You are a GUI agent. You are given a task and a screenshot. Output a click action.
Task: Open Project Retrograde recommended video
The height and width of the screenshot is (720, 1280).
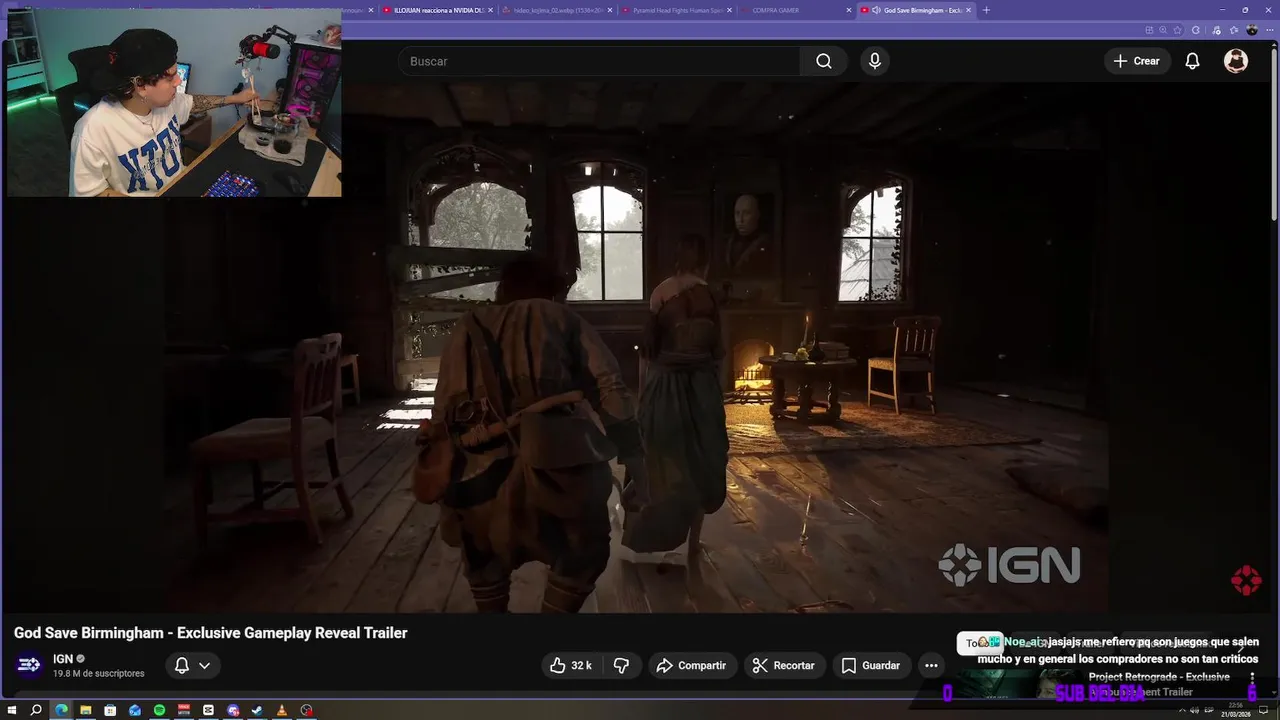[1159, 684]
